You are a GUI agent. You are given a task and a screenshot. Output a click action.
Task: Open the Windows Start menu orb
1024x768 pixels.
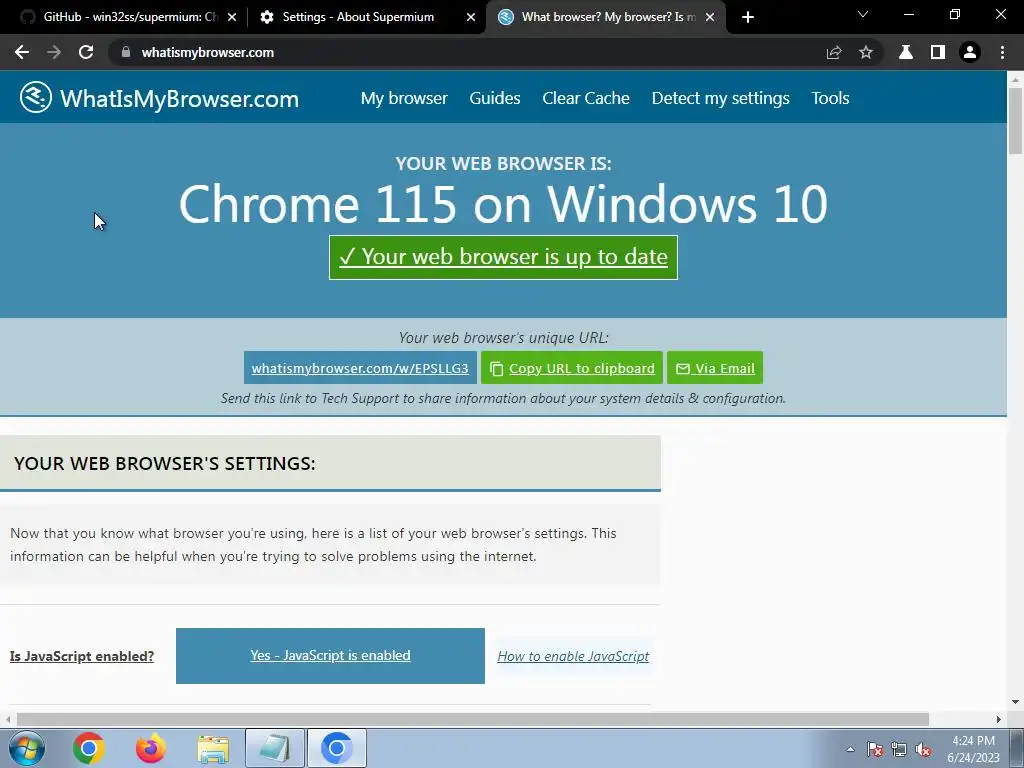click(x=26, y=748)
